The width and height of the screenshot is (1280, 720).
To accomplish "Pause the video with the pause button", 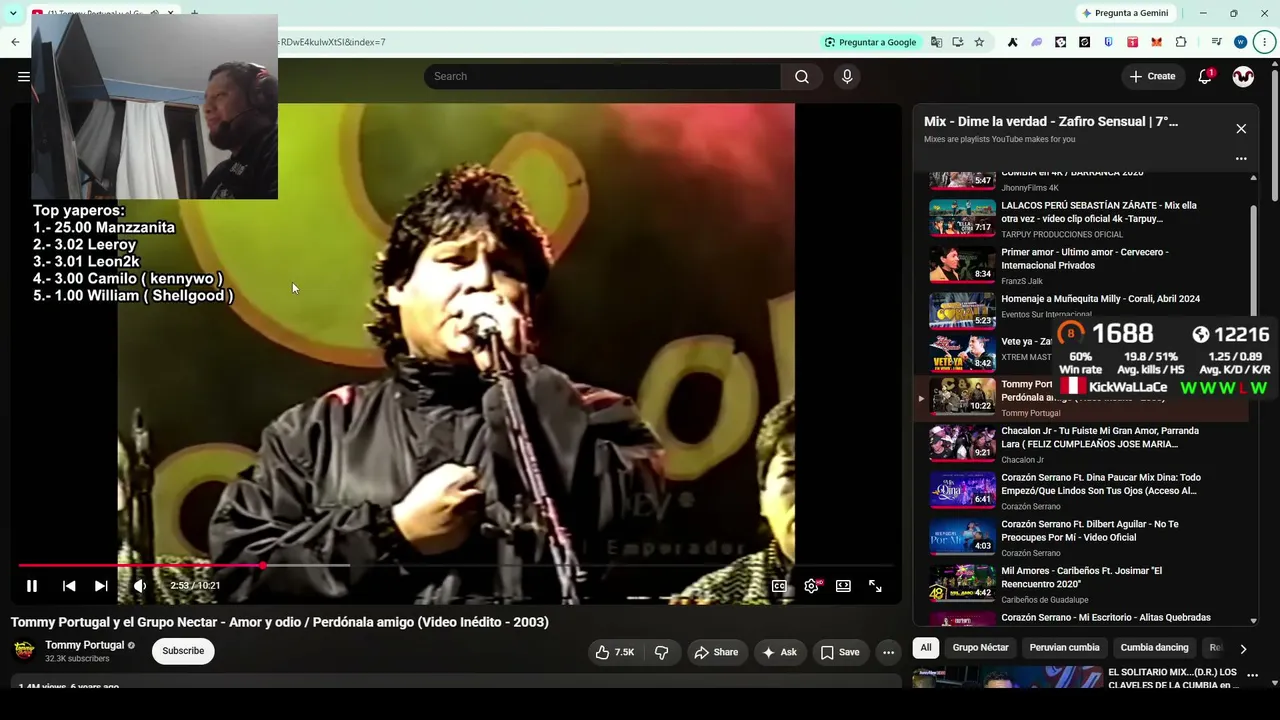I will (x=32, y=586).
